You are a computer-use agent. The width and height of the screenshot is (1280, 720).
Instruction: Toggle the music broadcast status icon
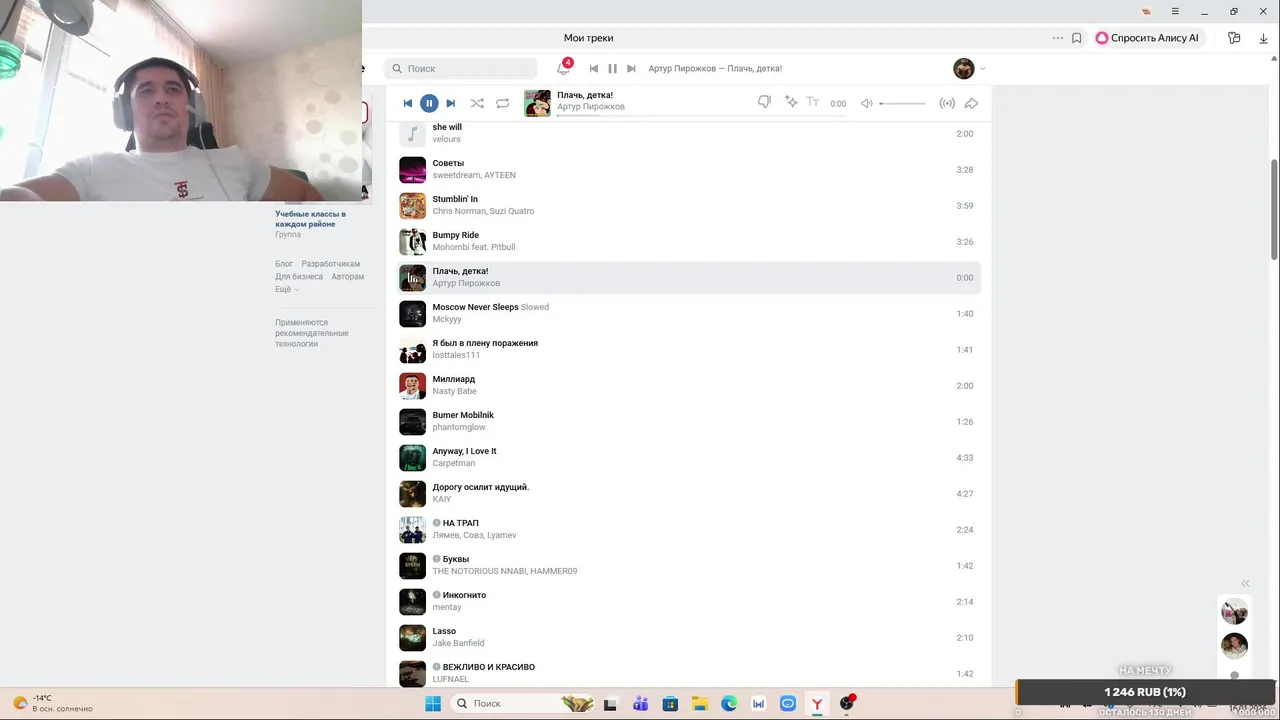tap(947, 103)
